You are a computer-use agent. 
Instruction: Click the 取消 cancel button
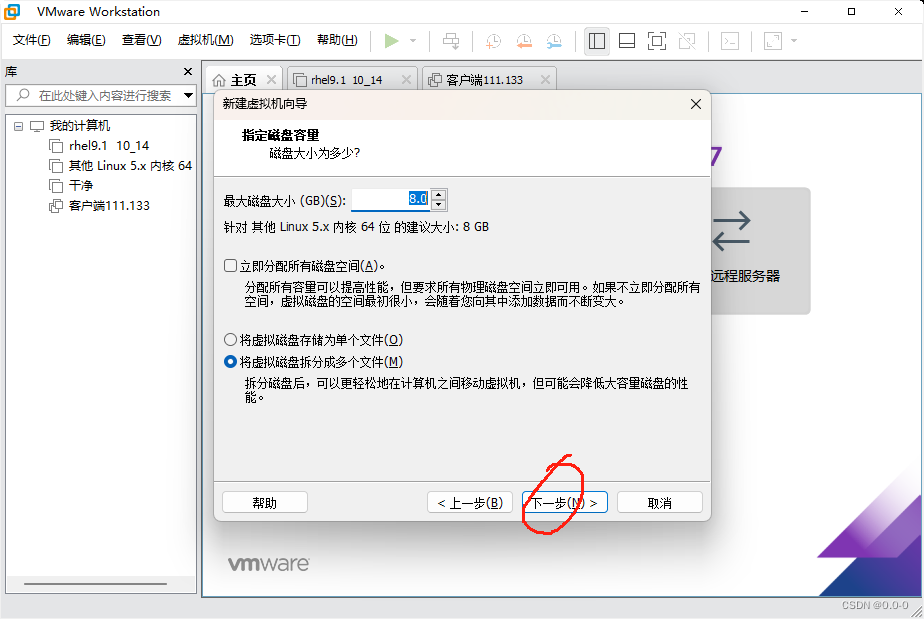coord(659,502)
